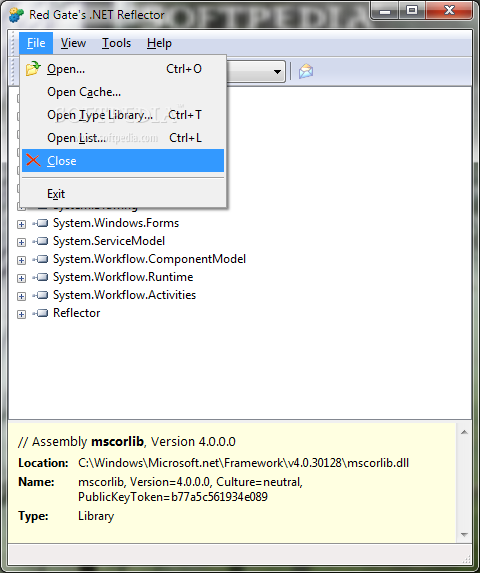
Task: Close the .NET Reflector window
Action: 449,11
